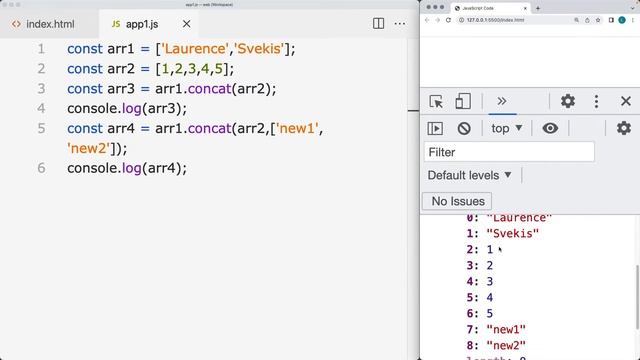
Task: Show the console sidebar
Action: coord(435,129)
